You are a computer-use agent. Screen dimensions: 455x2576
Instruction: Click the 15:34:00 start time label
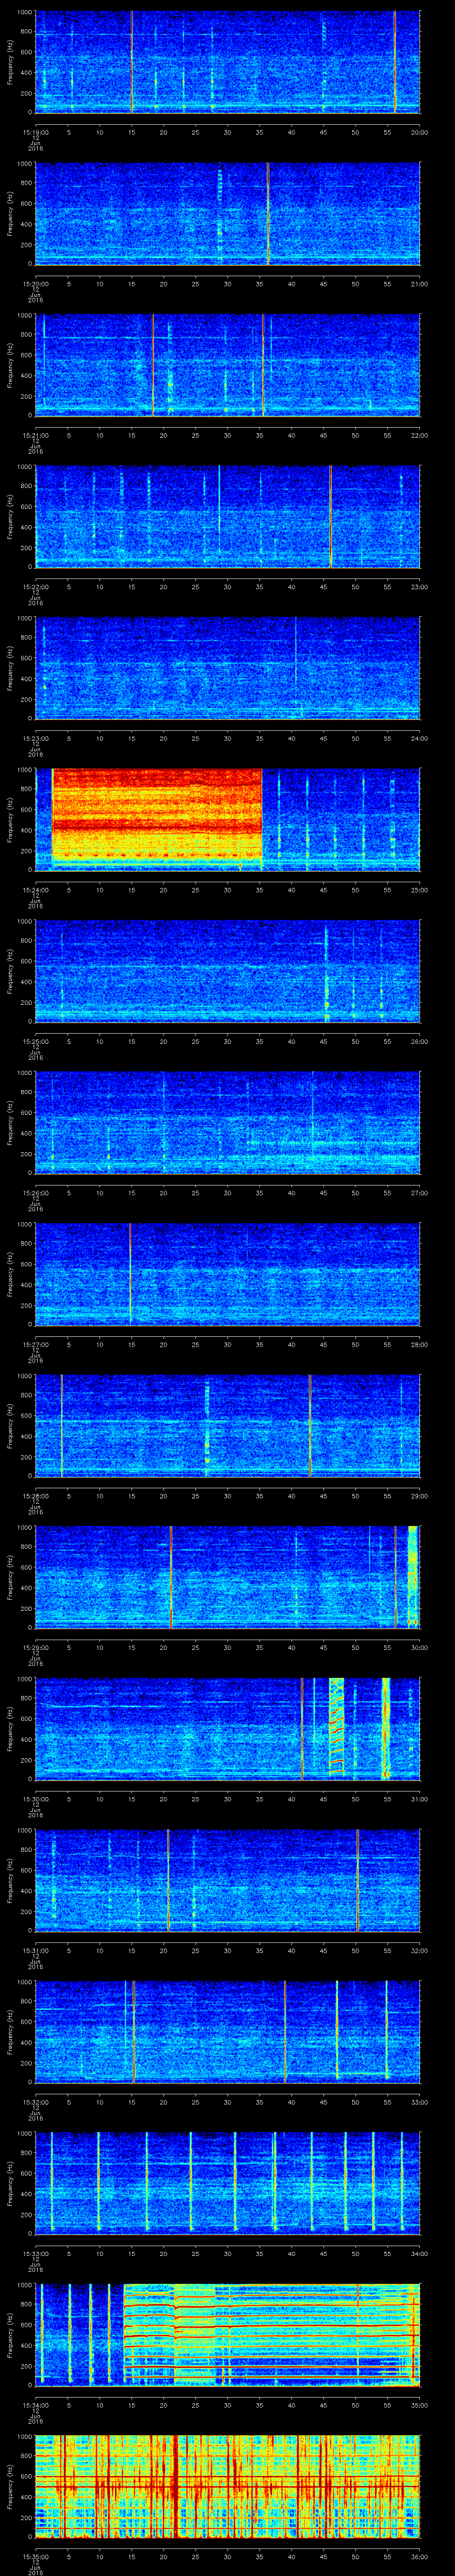[x=35, y=2405]
